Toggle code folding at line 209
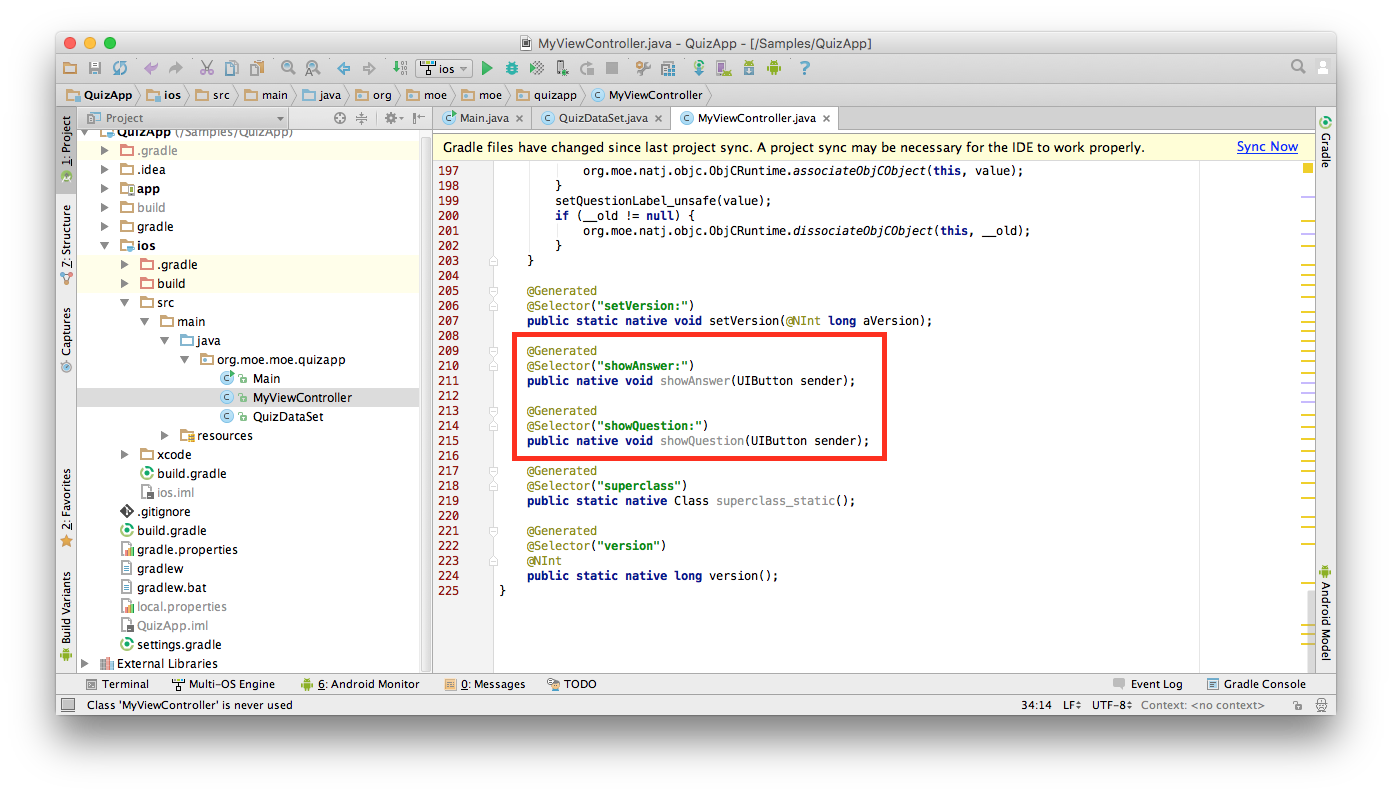The image size is (1392, 795). point(493,351)
